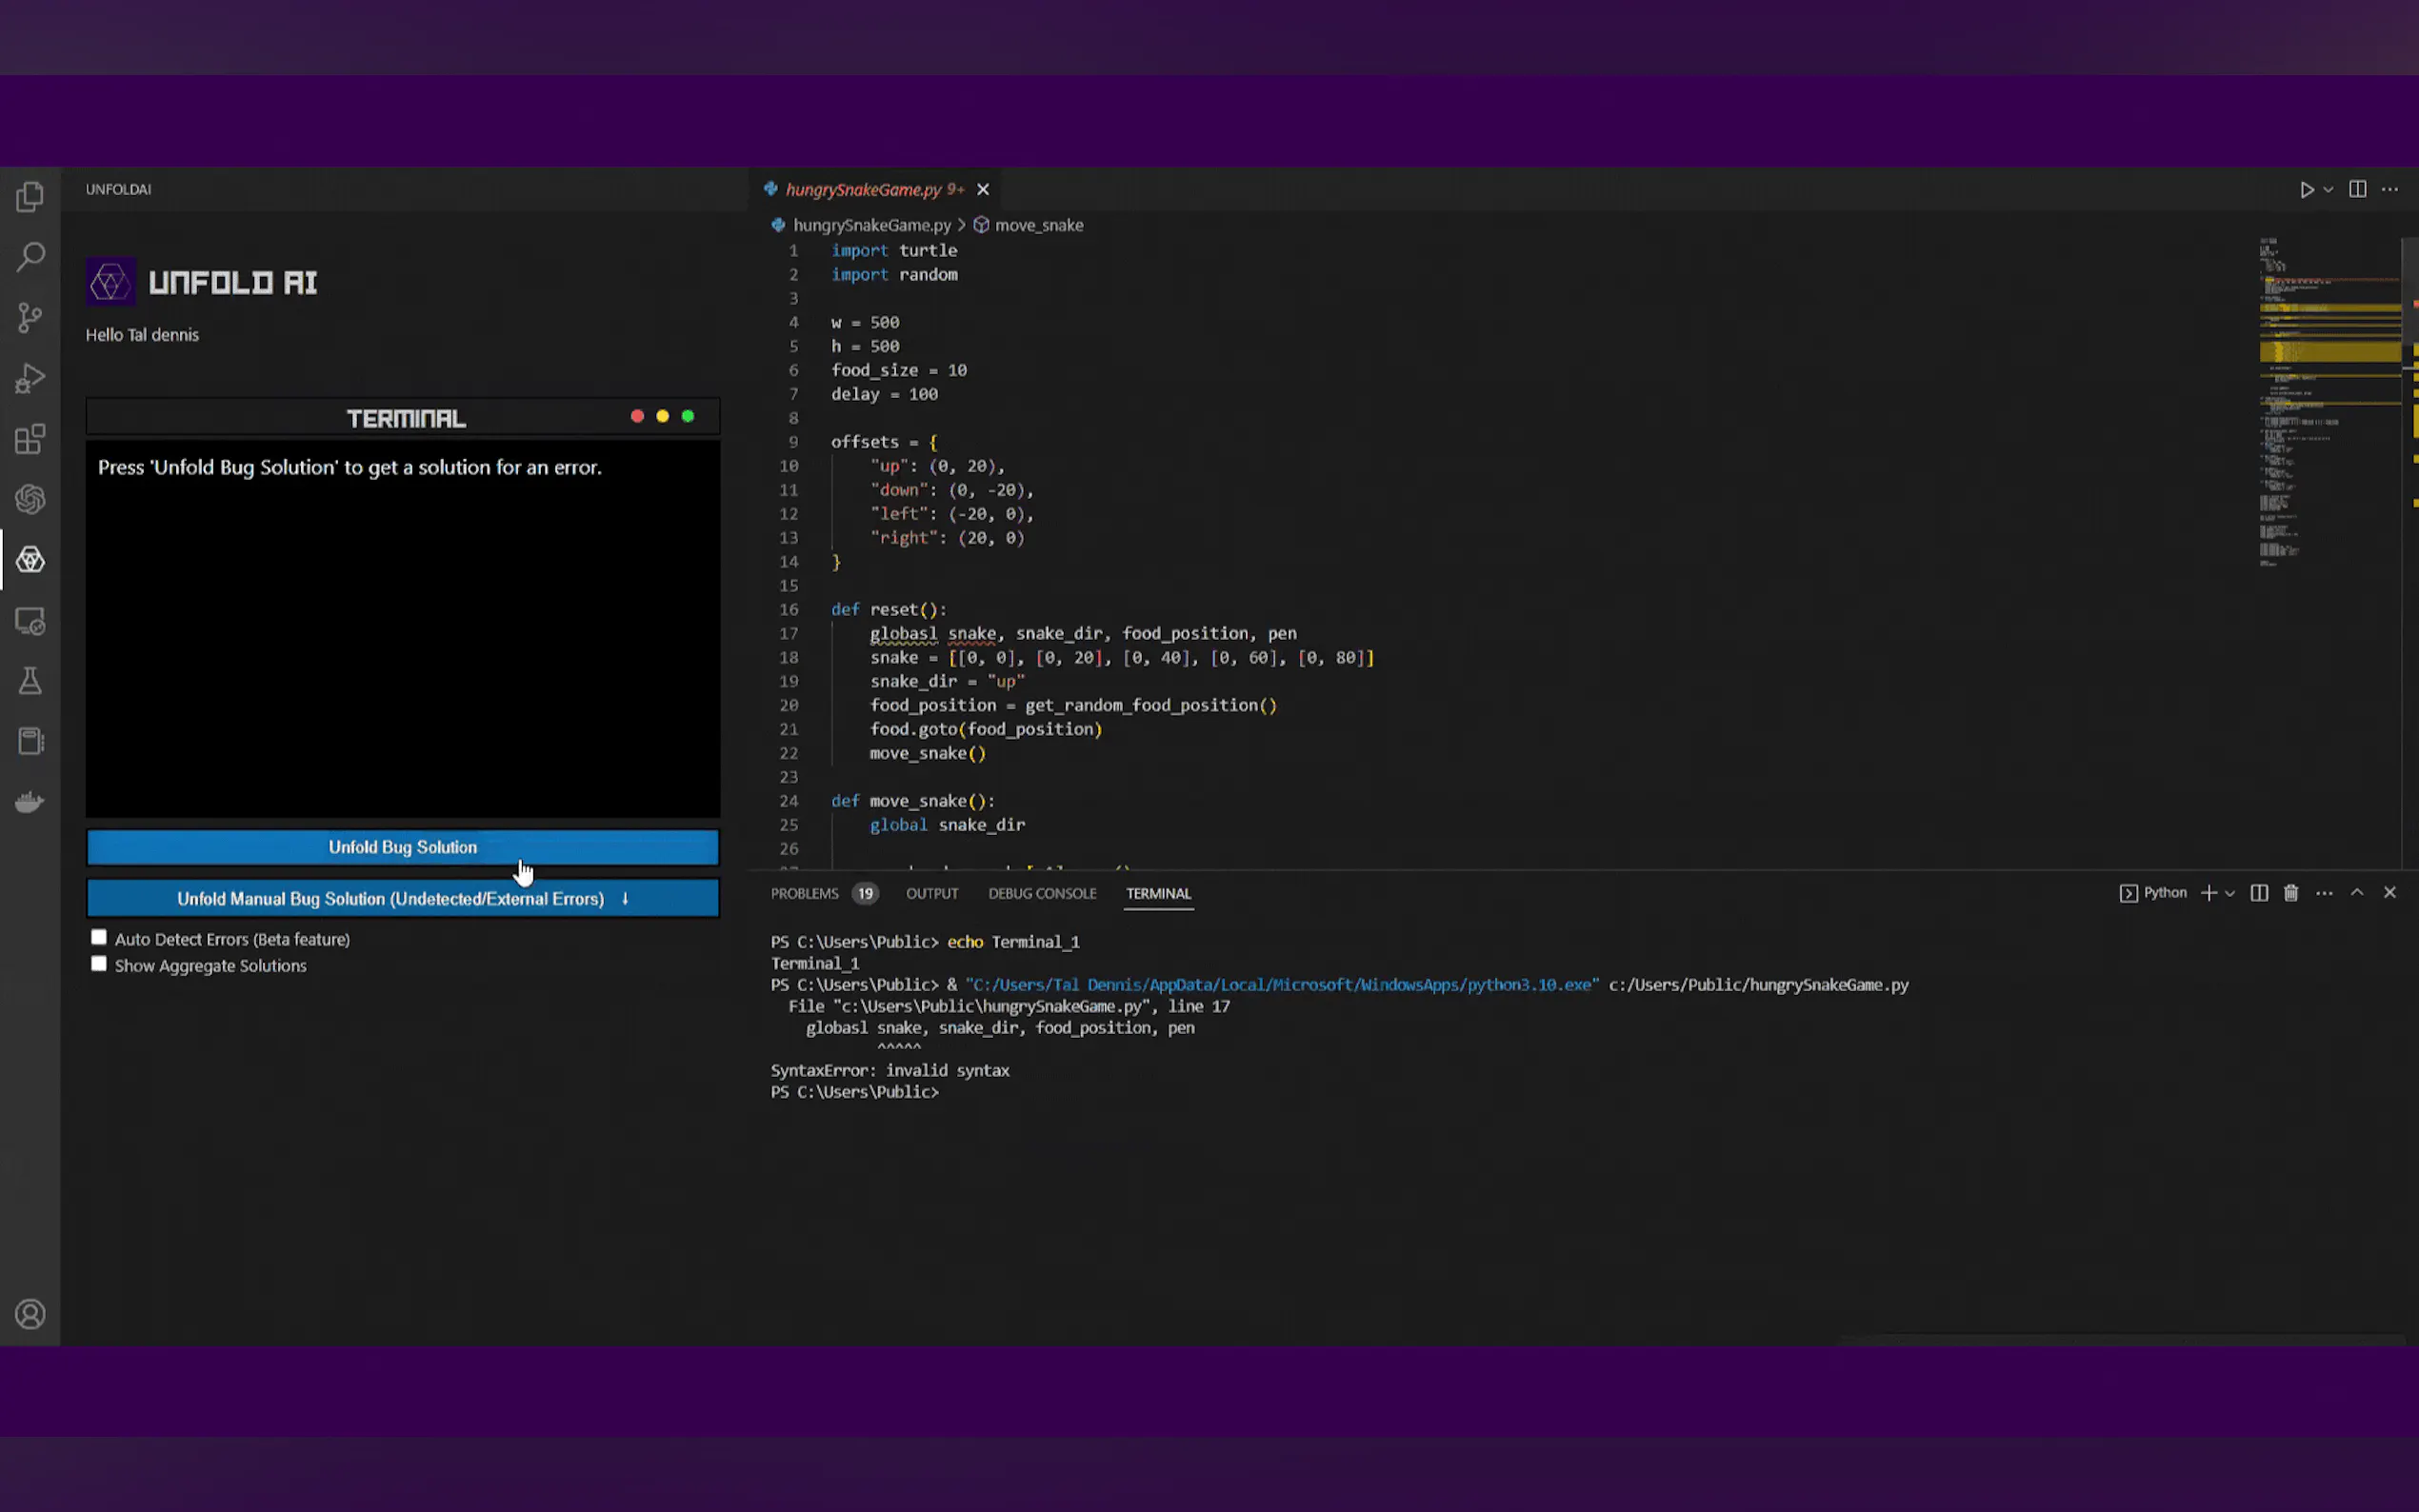Kill terminal with trash icon

tap(2291, 893)
